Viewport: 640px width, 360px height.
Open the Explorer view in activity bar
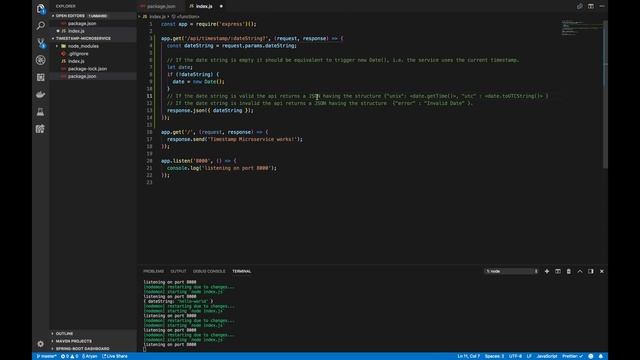point(40,9)
